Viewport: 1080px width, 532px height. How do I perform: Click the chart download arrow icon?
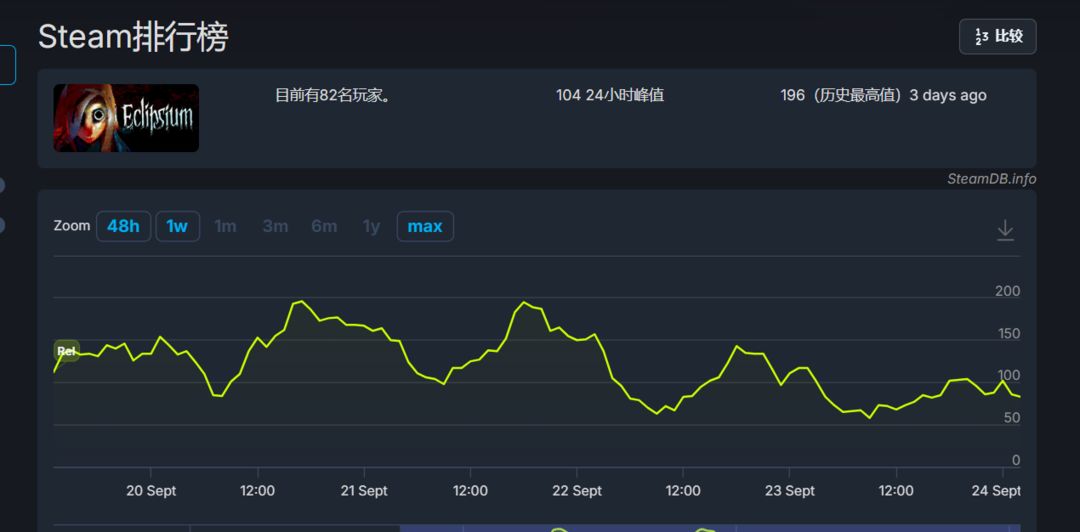pyautogui.click(x=1005, y=231)
